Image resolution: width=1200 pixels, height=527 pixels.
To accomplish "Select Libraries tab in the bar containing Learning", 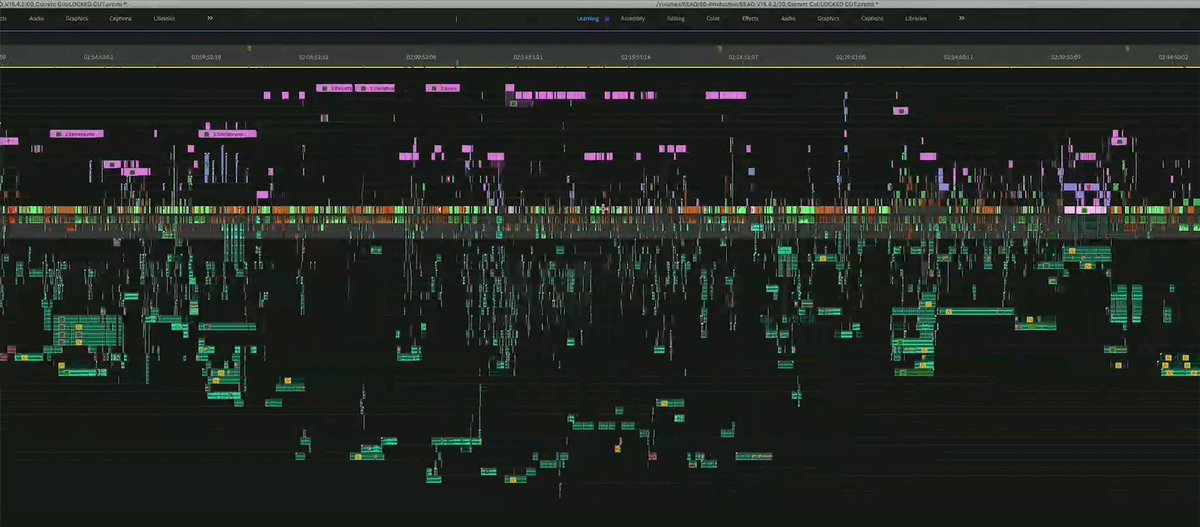I will [x=914, y=18].
